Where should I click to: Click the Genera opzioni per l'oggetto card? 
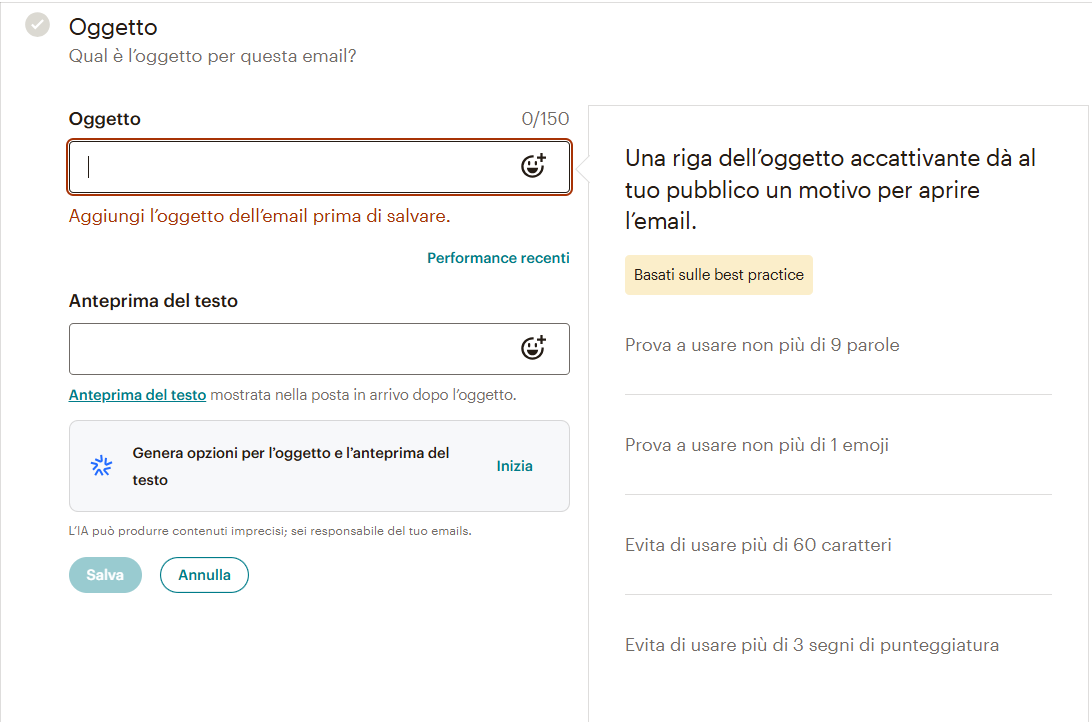pyautogui.click(x=320, y=466)
